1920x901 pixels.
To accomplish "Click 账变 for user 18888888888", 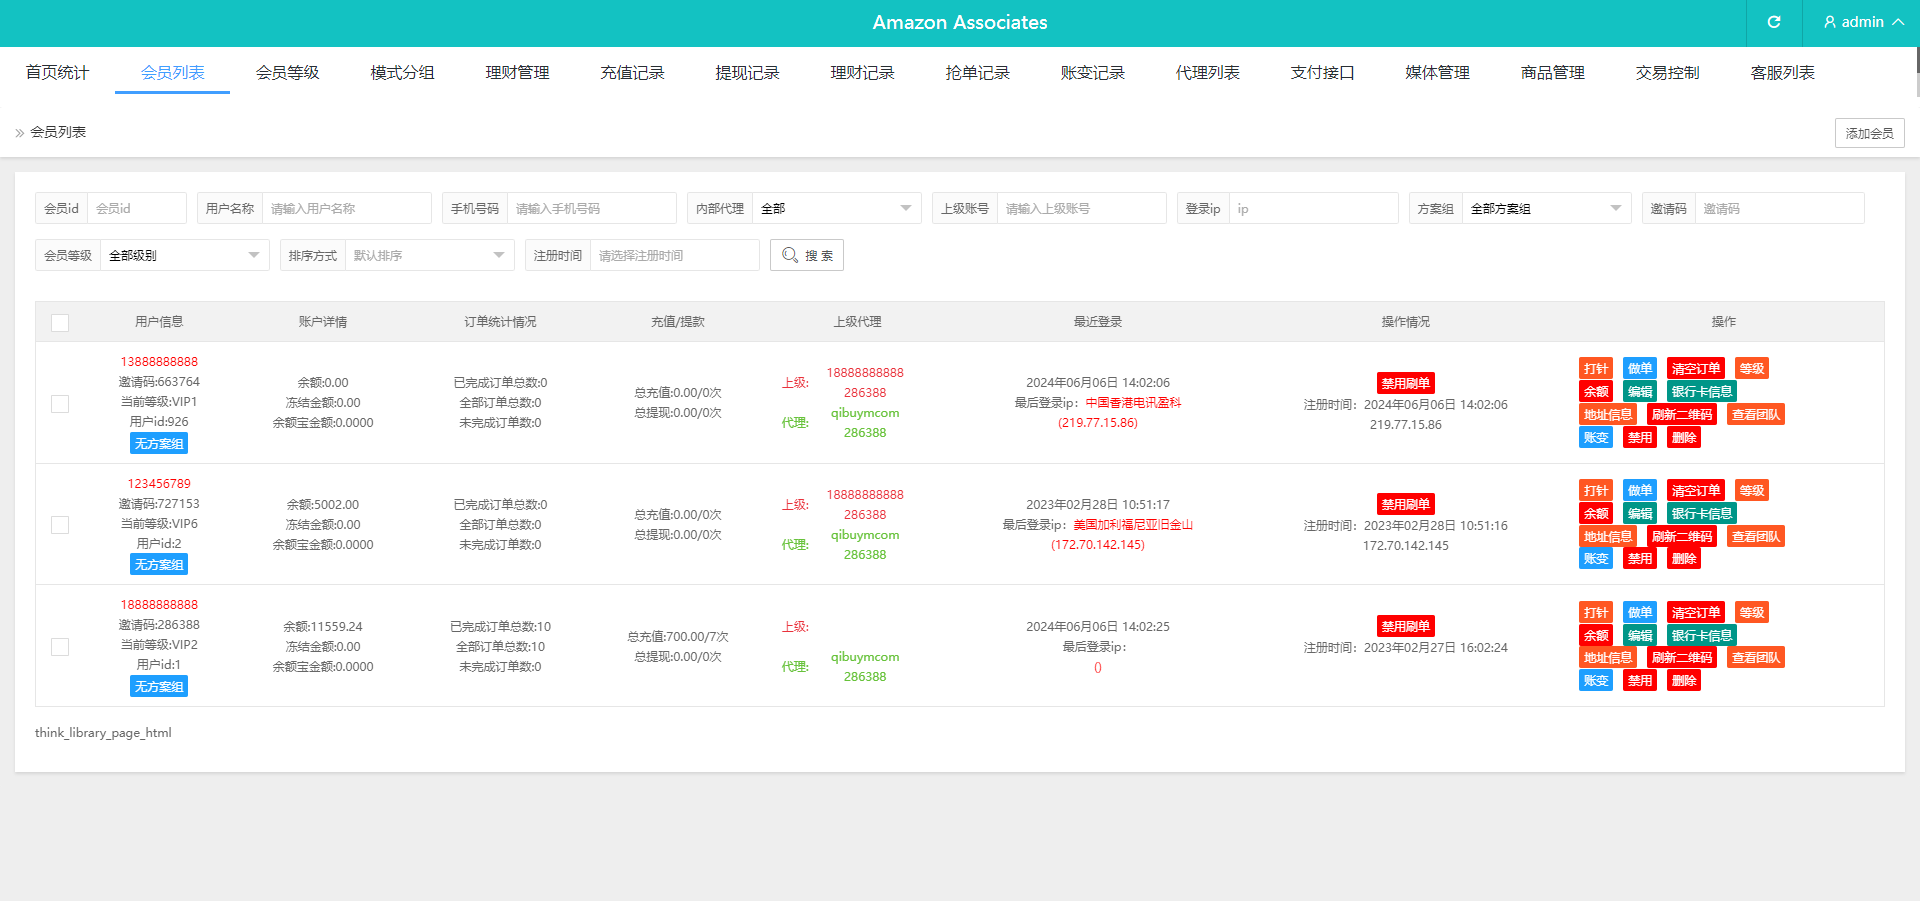I will pos(1595,681).
